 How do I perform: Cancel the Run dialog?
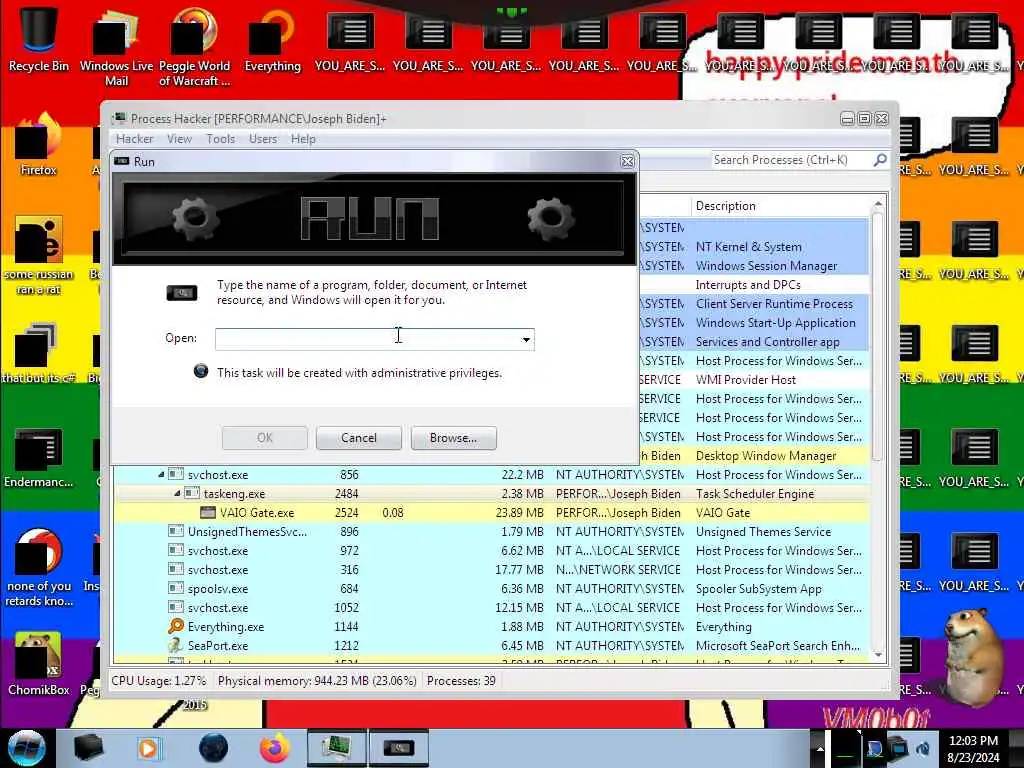coord(359,438)
